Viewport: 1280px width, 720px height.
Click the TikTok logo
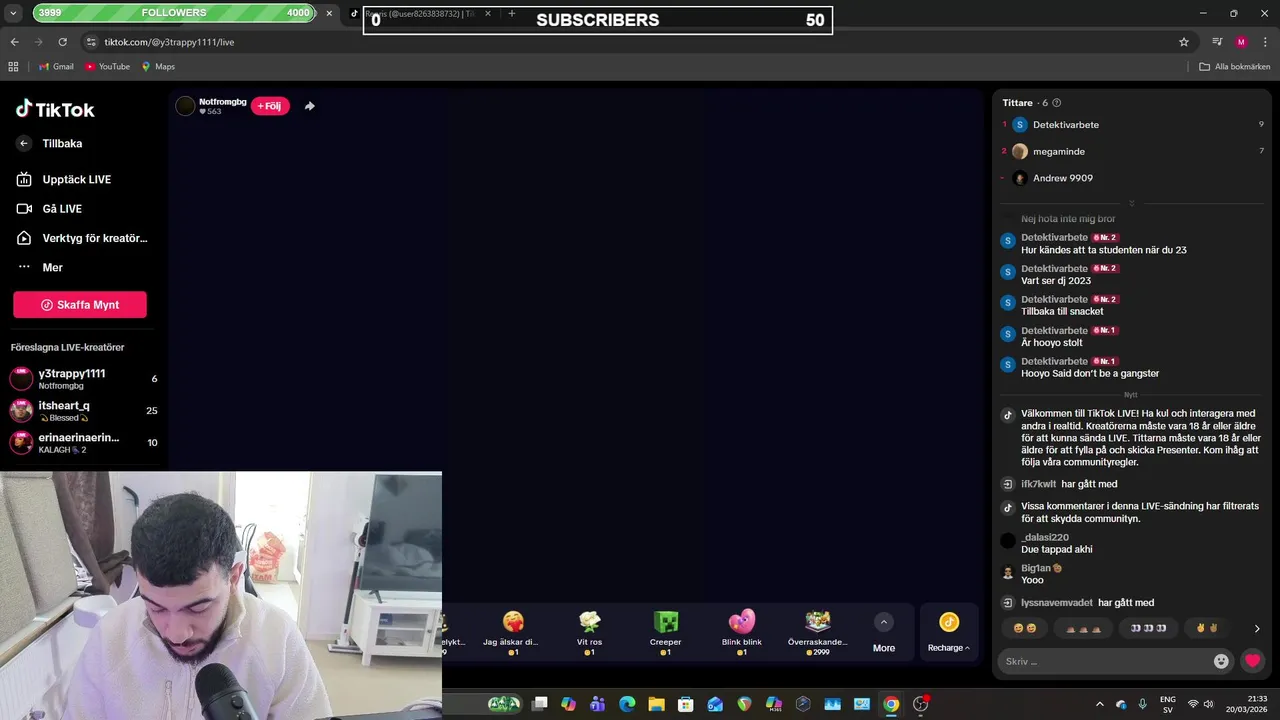(x=55, y=109)
